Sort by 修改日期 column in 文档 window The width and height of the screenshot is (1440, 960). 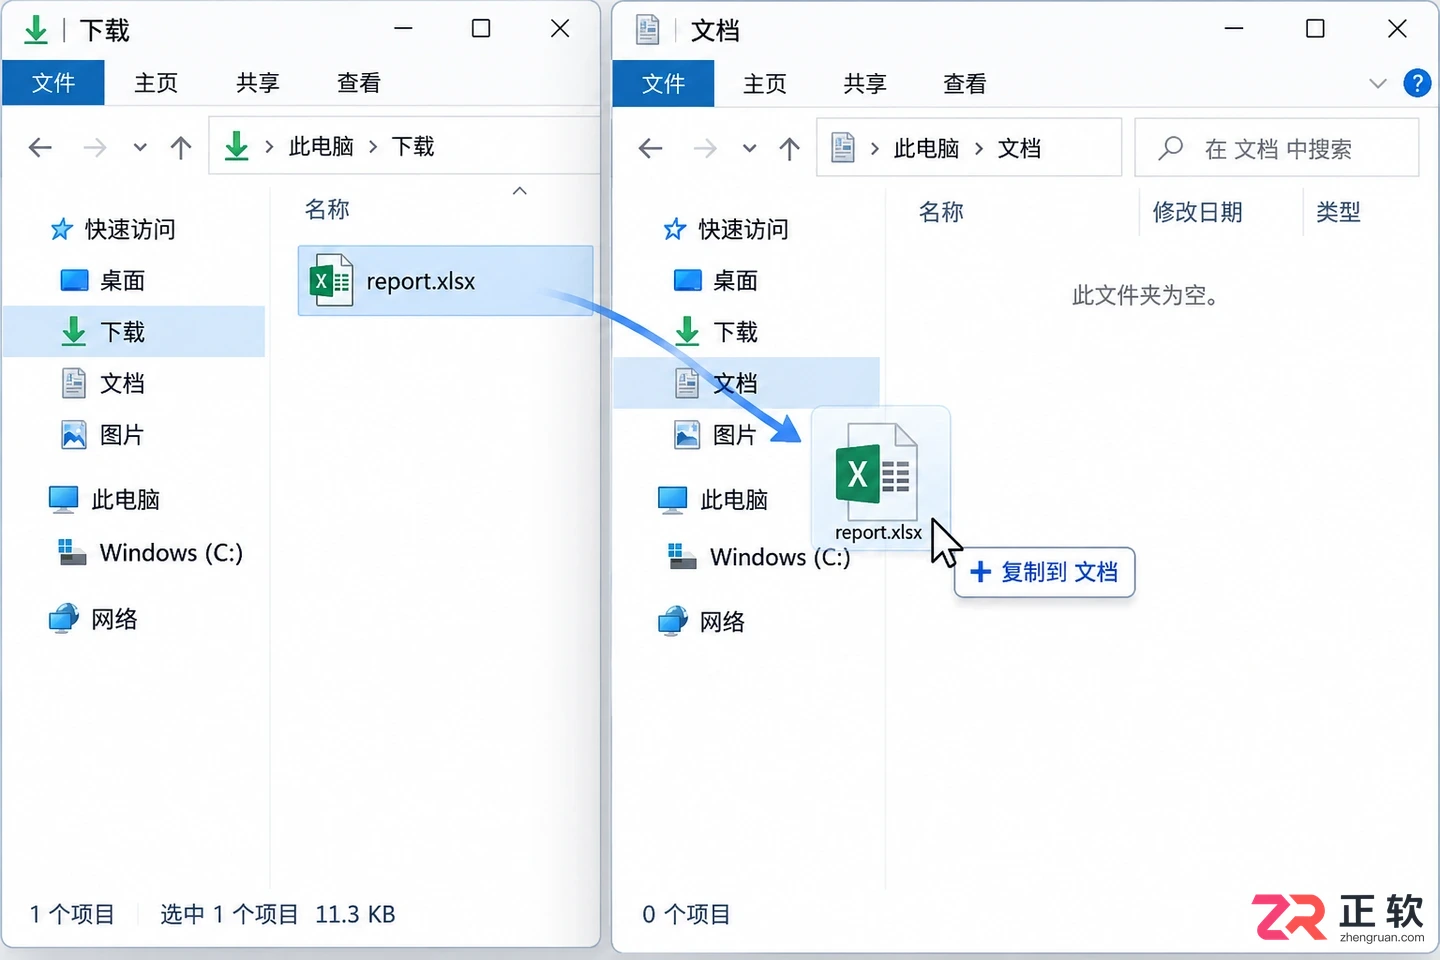1197,212
